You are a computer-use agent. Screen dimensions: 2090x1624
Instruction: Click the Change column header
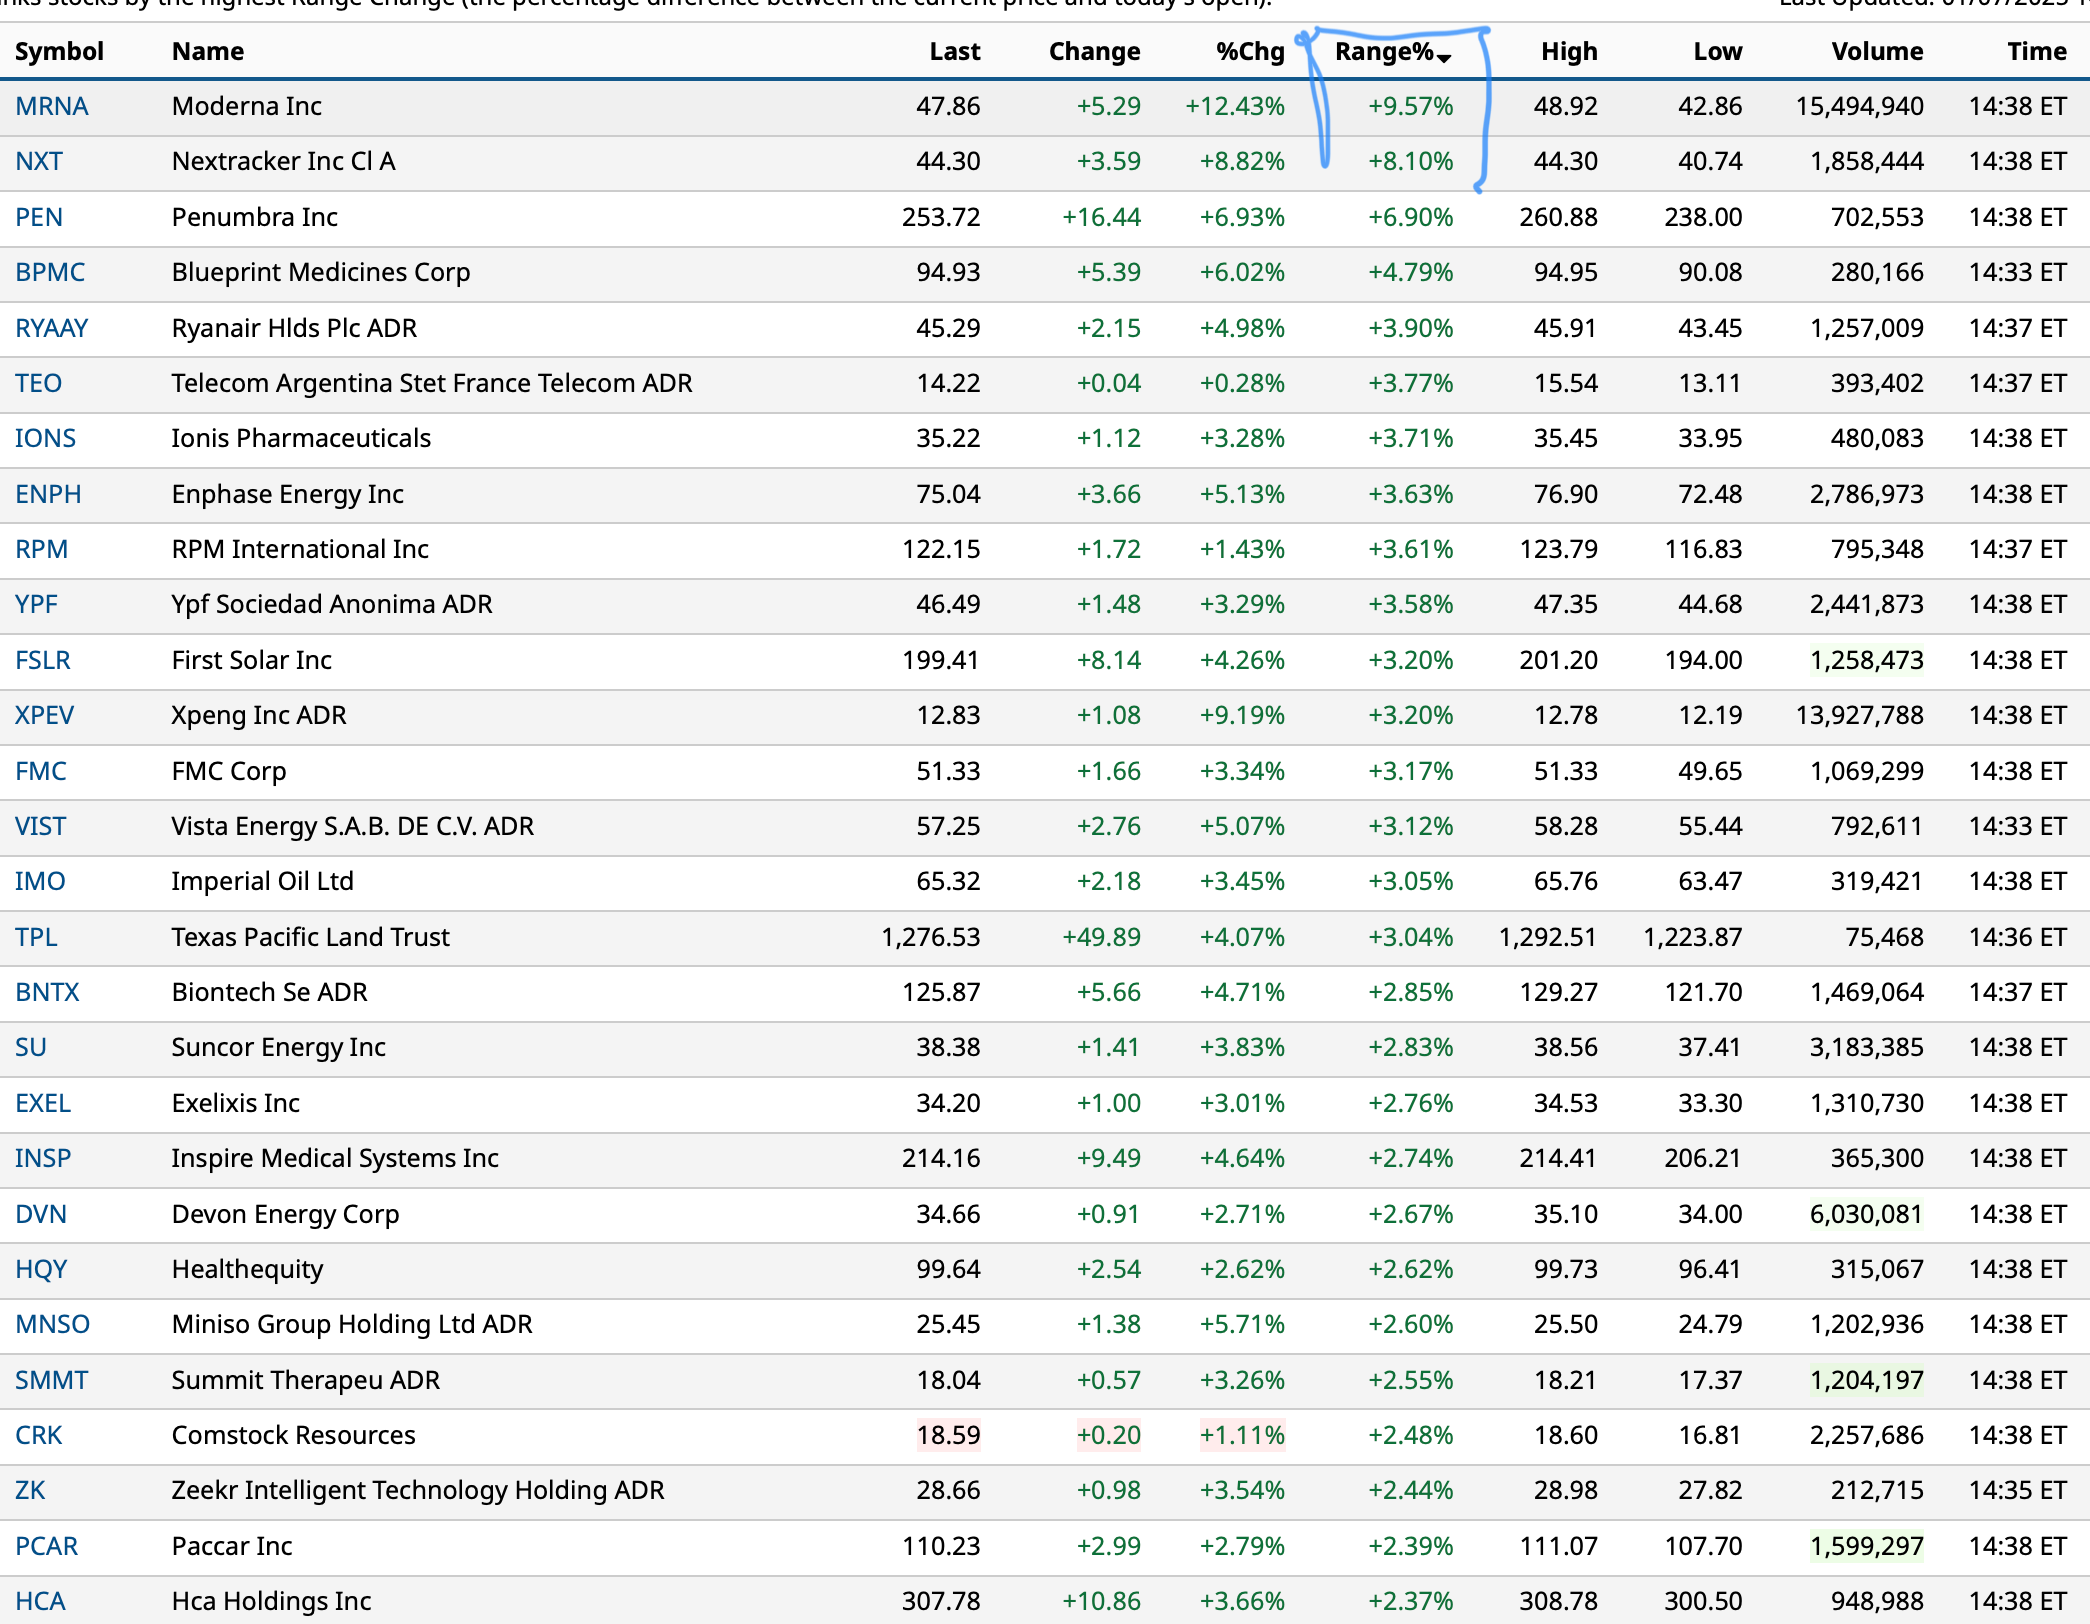[1094, 52]
